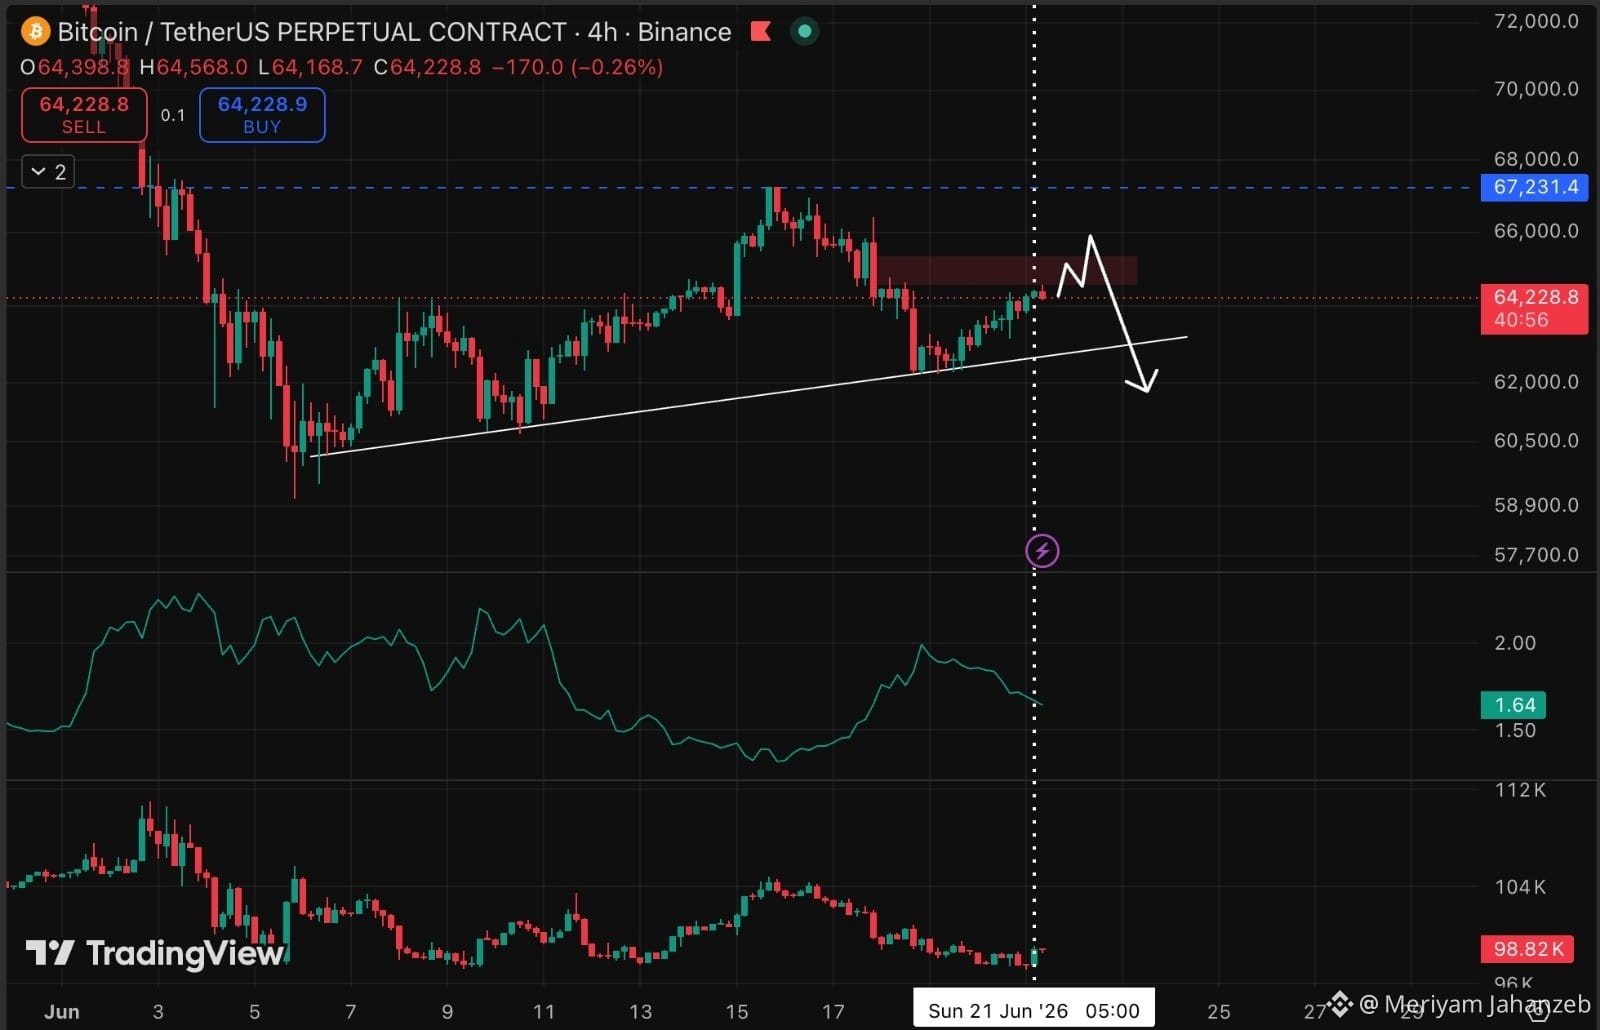Click the 72,000.0 price axis label
1600x1030 pixels.
click(x=1536, y=21)
